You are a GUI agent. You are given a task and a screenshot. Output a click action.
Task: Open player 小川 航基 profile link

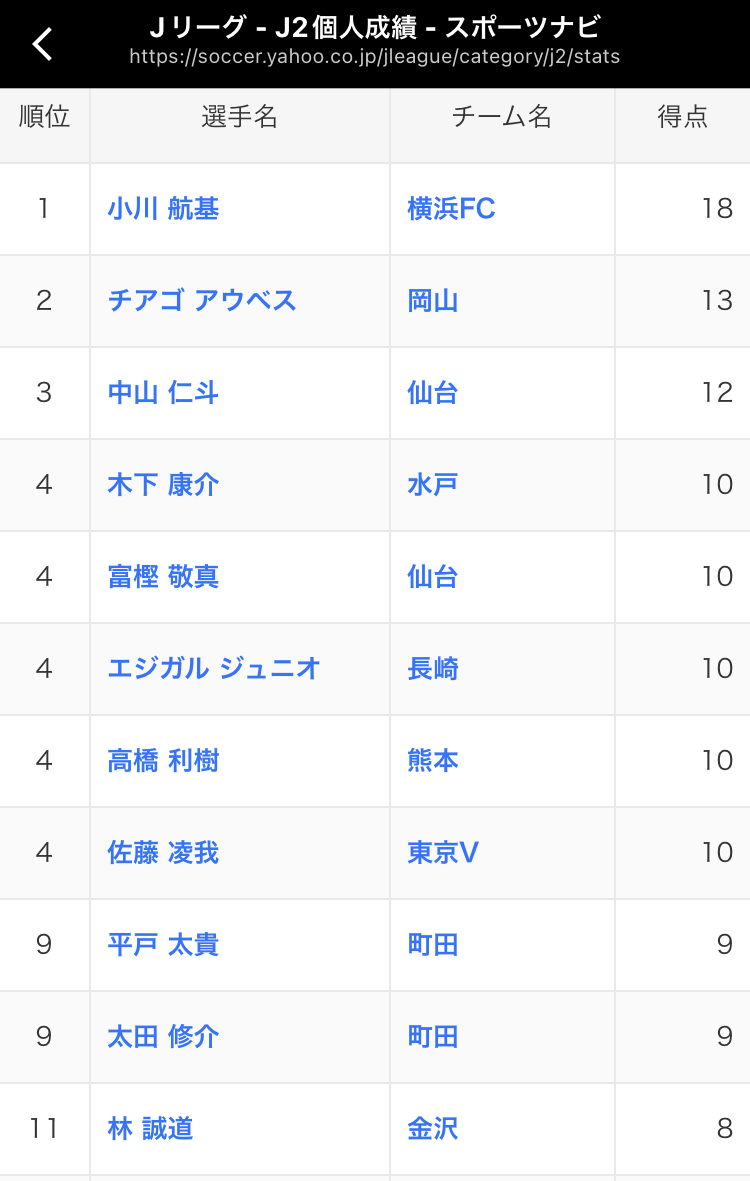(163, 209)
